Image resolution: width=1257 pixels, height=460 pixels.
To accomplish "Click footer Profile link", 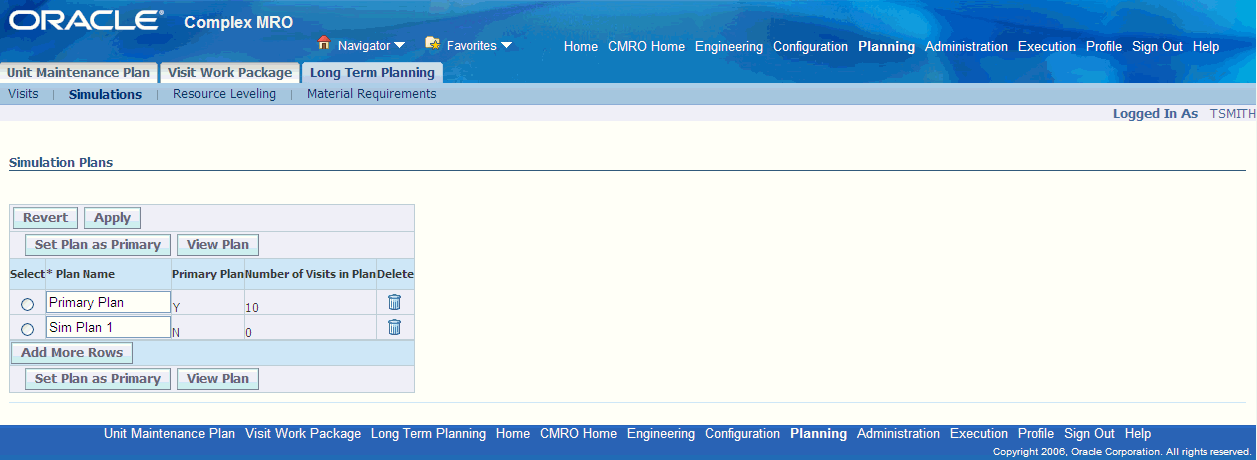I will coord(1036,434).
